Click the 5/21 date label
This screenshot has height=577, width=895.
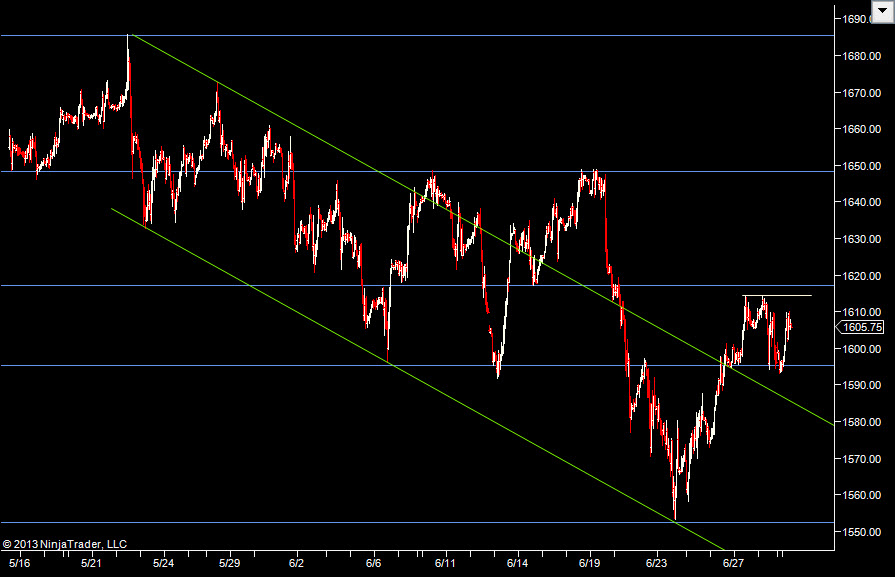point(91,563)
